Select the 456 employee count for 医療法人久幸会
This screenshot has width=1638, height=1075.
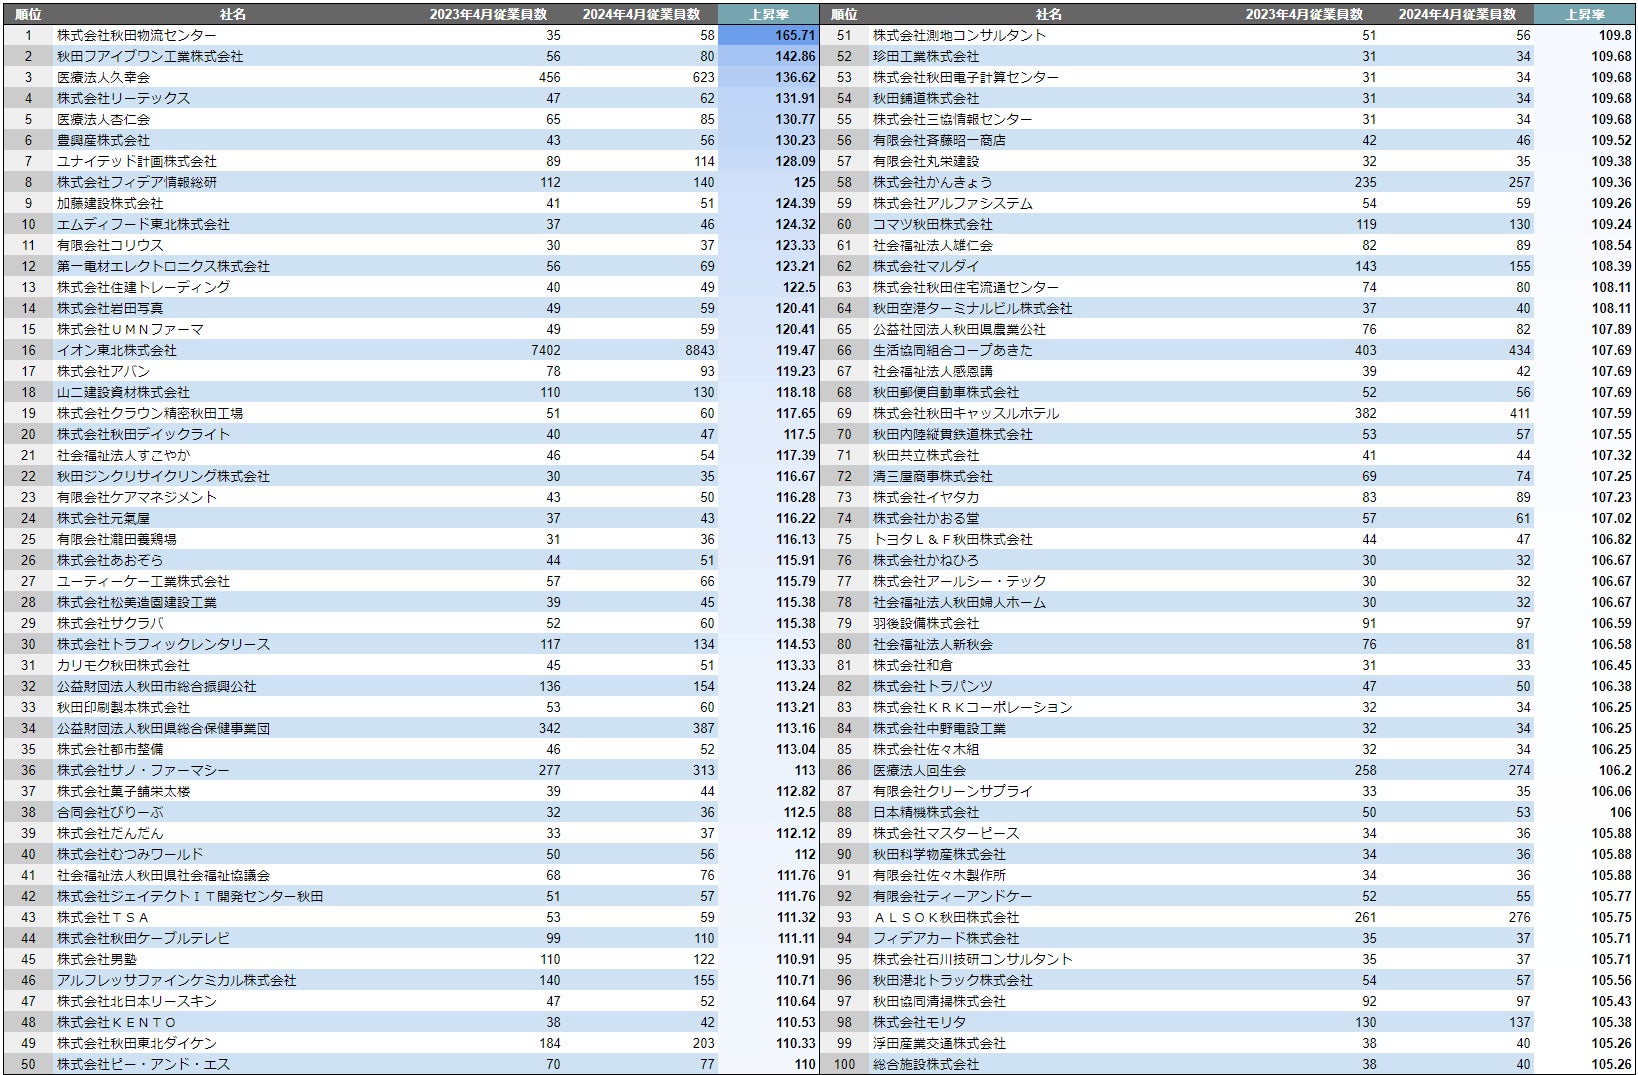(550, 77)
